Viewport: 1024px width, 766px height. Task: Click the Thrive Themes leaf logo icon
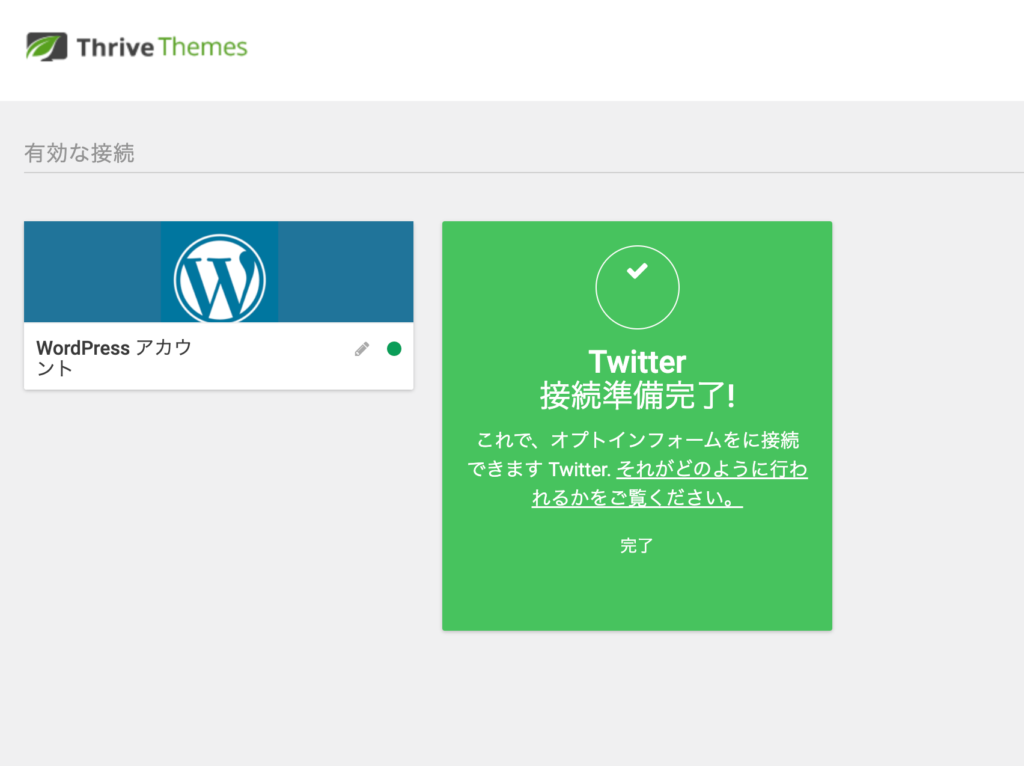[x=46, y=46]
